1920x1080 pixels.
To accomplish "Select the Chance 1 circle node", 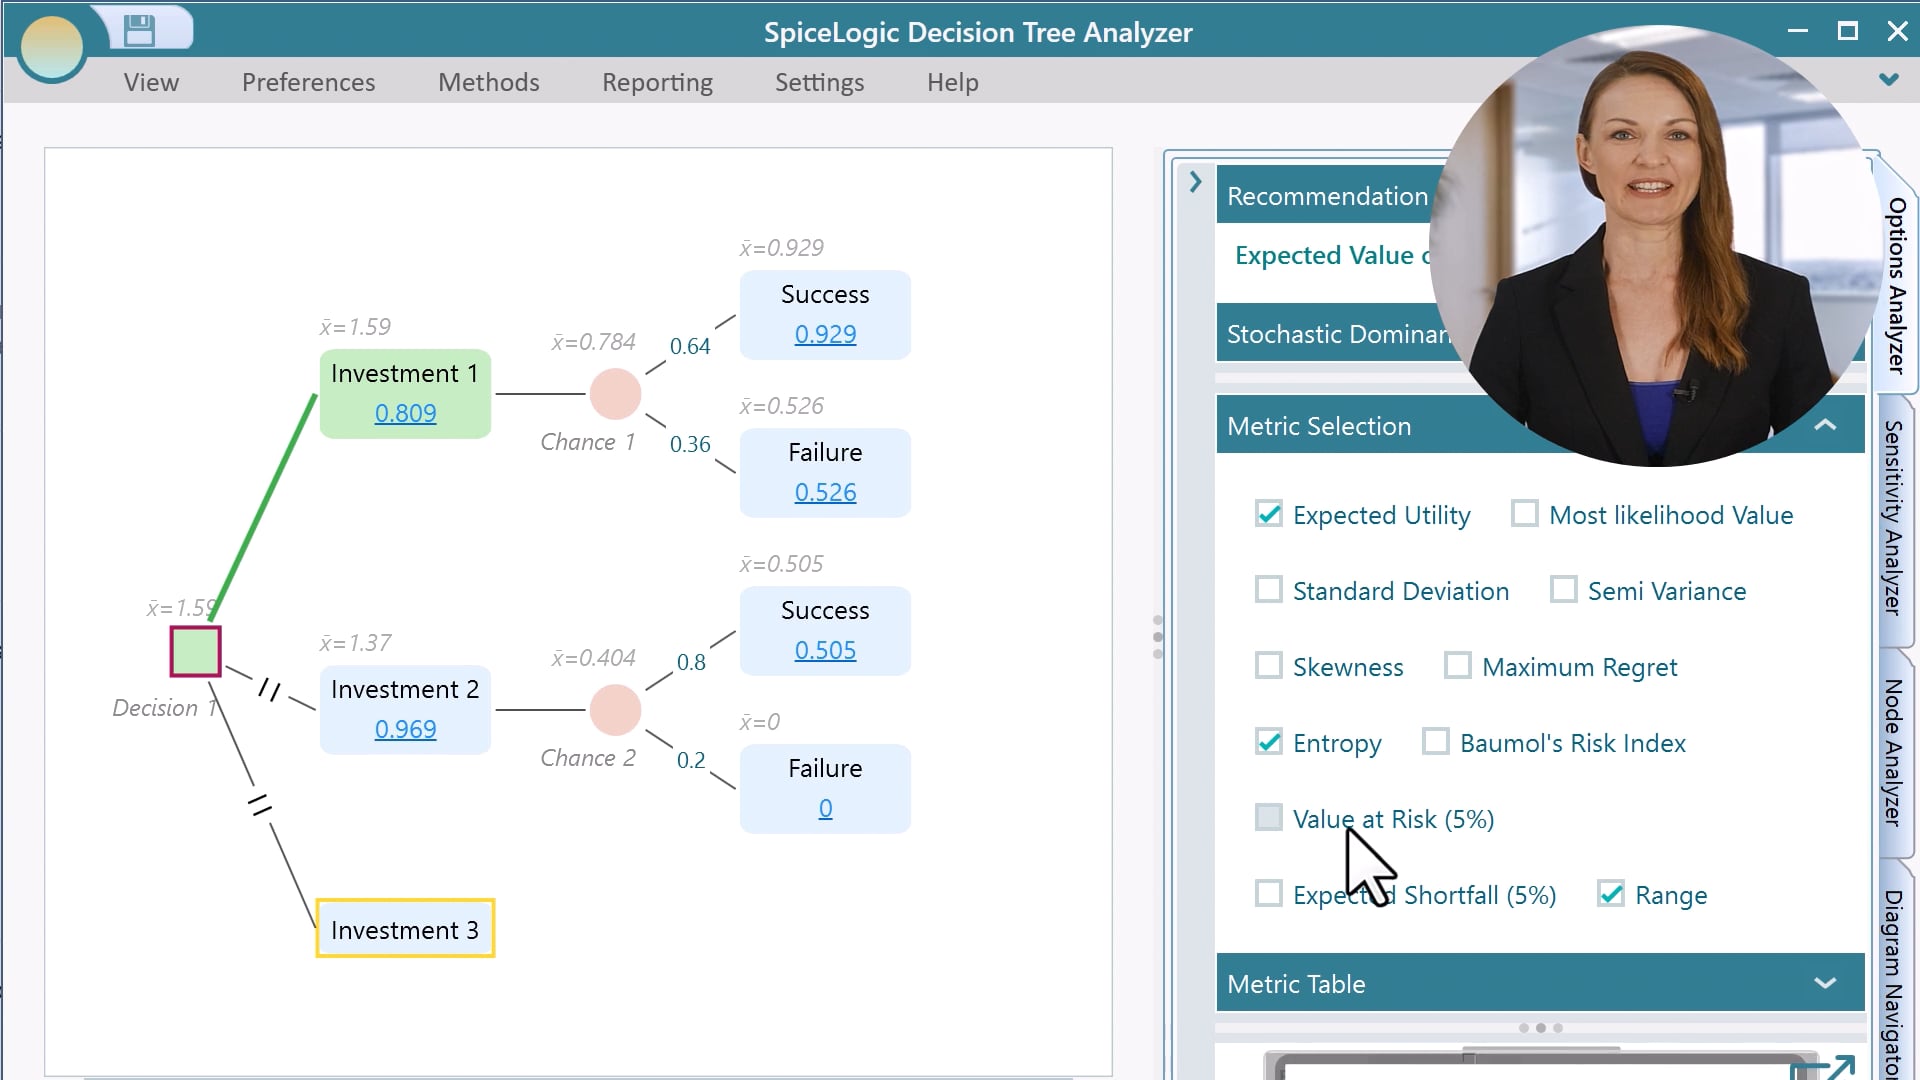I will 615,394.
